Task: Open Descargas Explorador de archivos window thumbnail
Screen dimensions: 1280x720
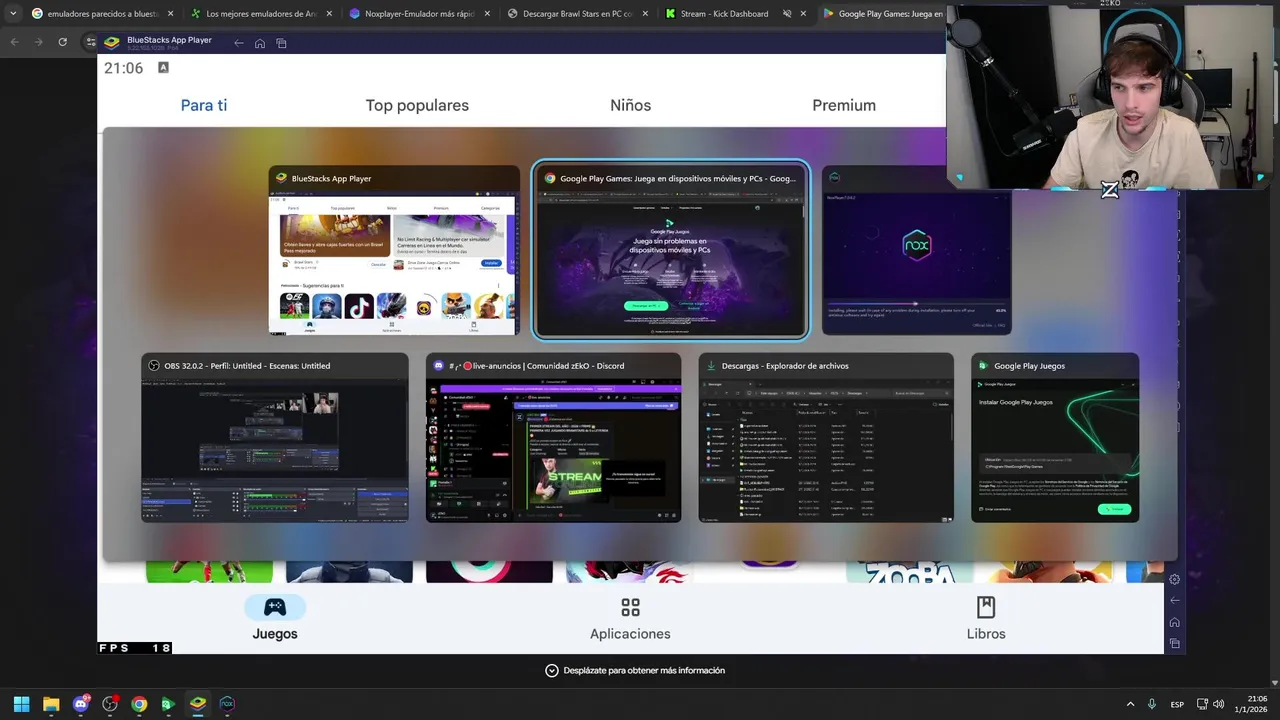Action: coord(826,437)
